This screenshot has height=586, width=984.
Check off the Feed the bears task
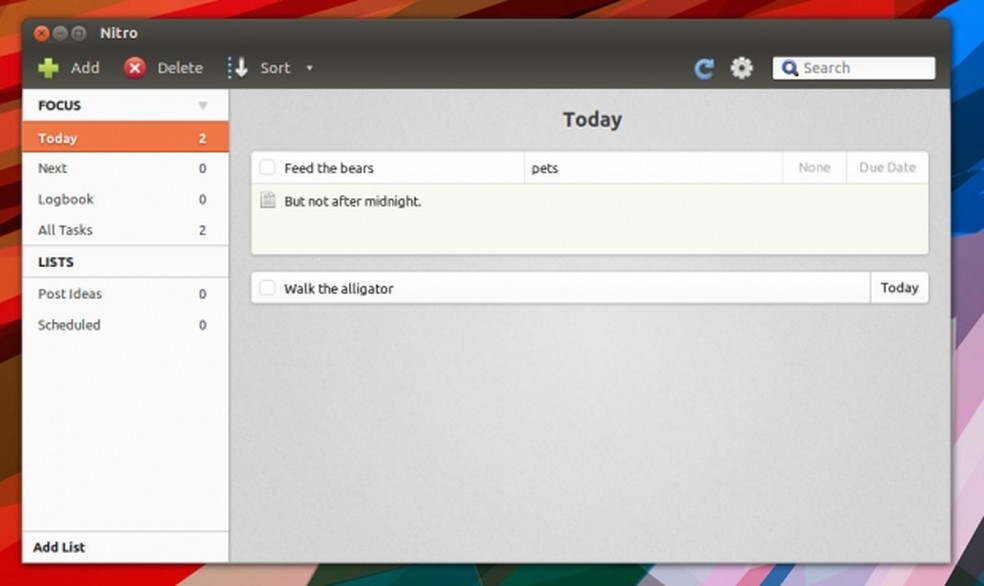(x=267, y=167)
